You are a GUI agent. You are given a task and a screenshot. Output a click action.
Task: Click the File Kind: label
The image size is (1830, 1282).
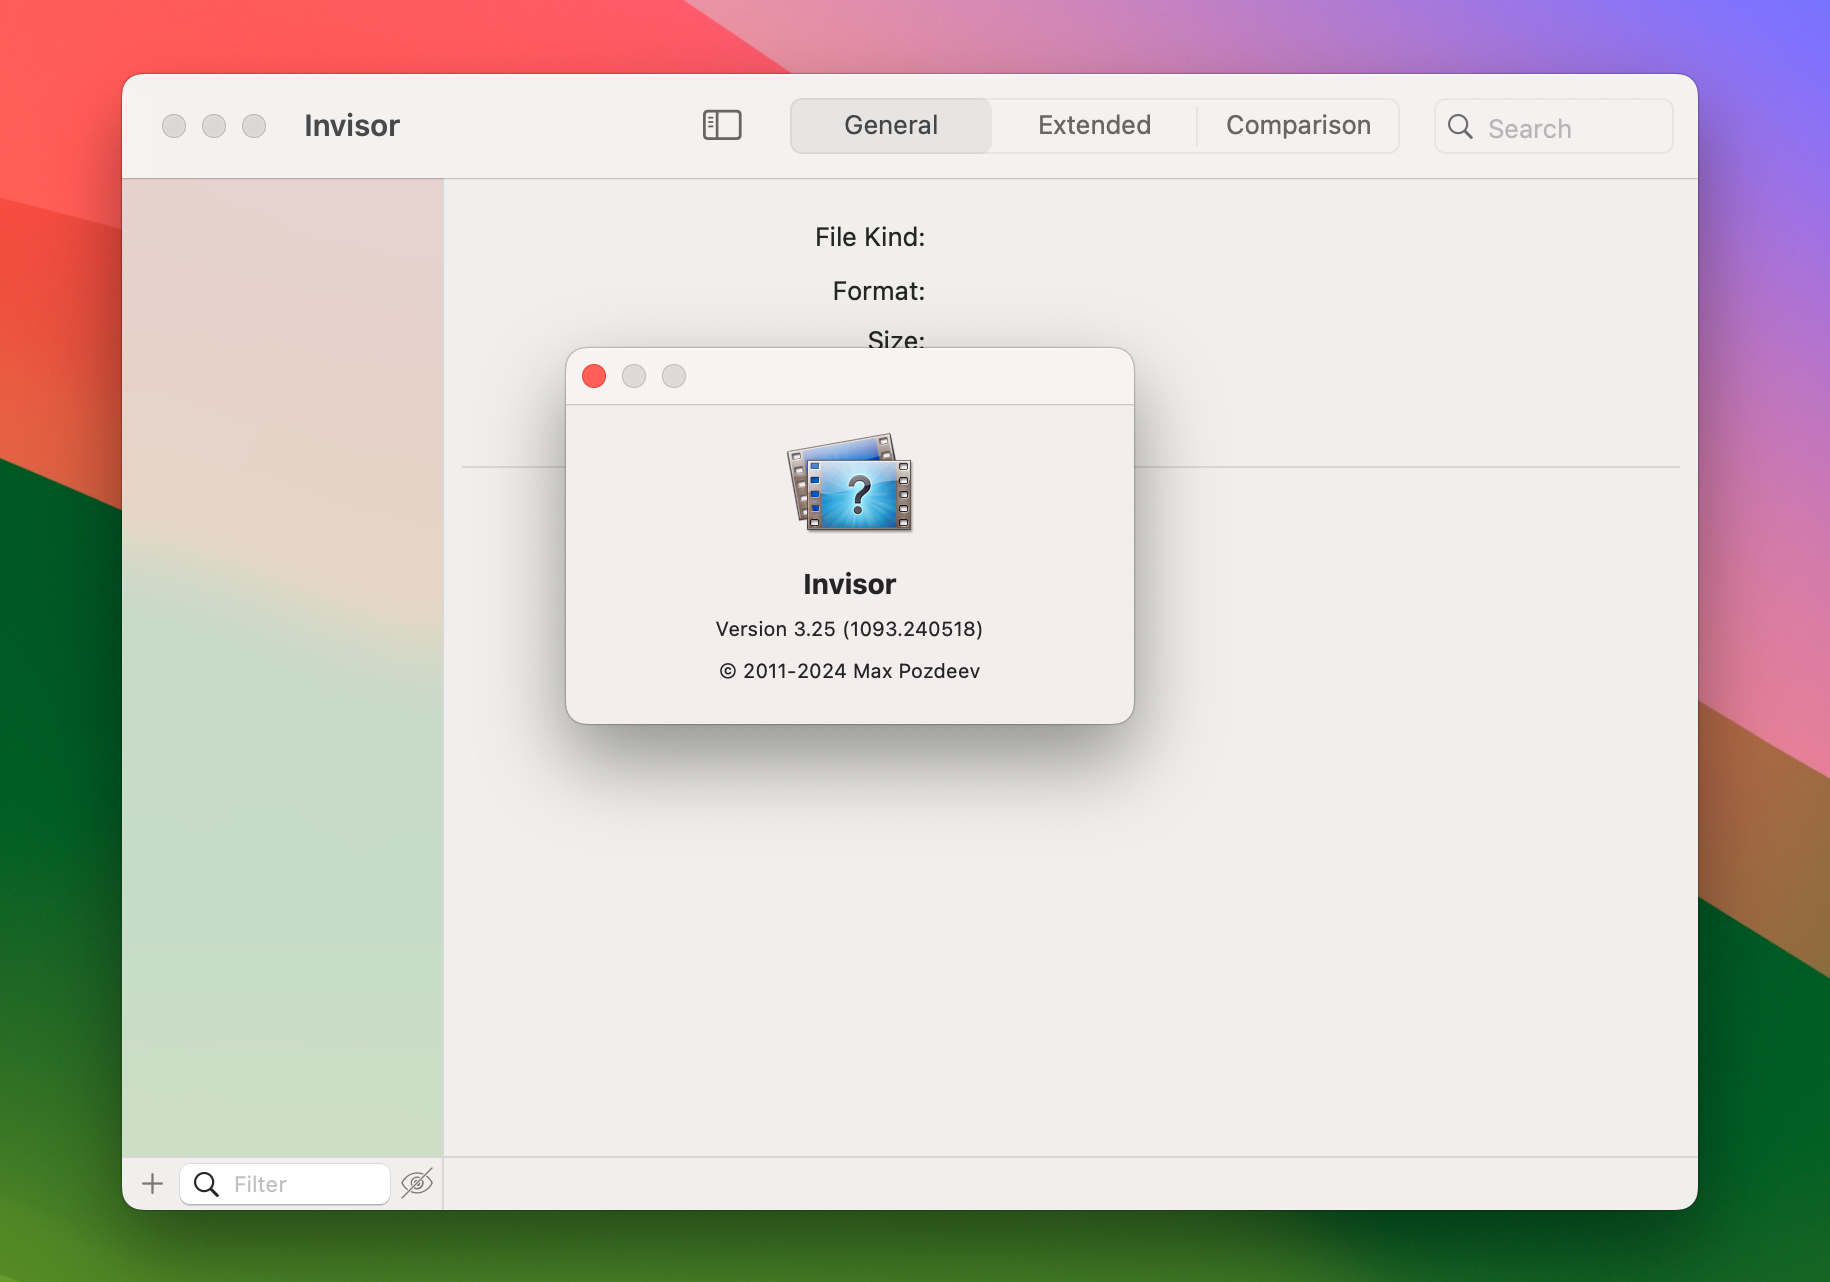[x=870, y=237]
